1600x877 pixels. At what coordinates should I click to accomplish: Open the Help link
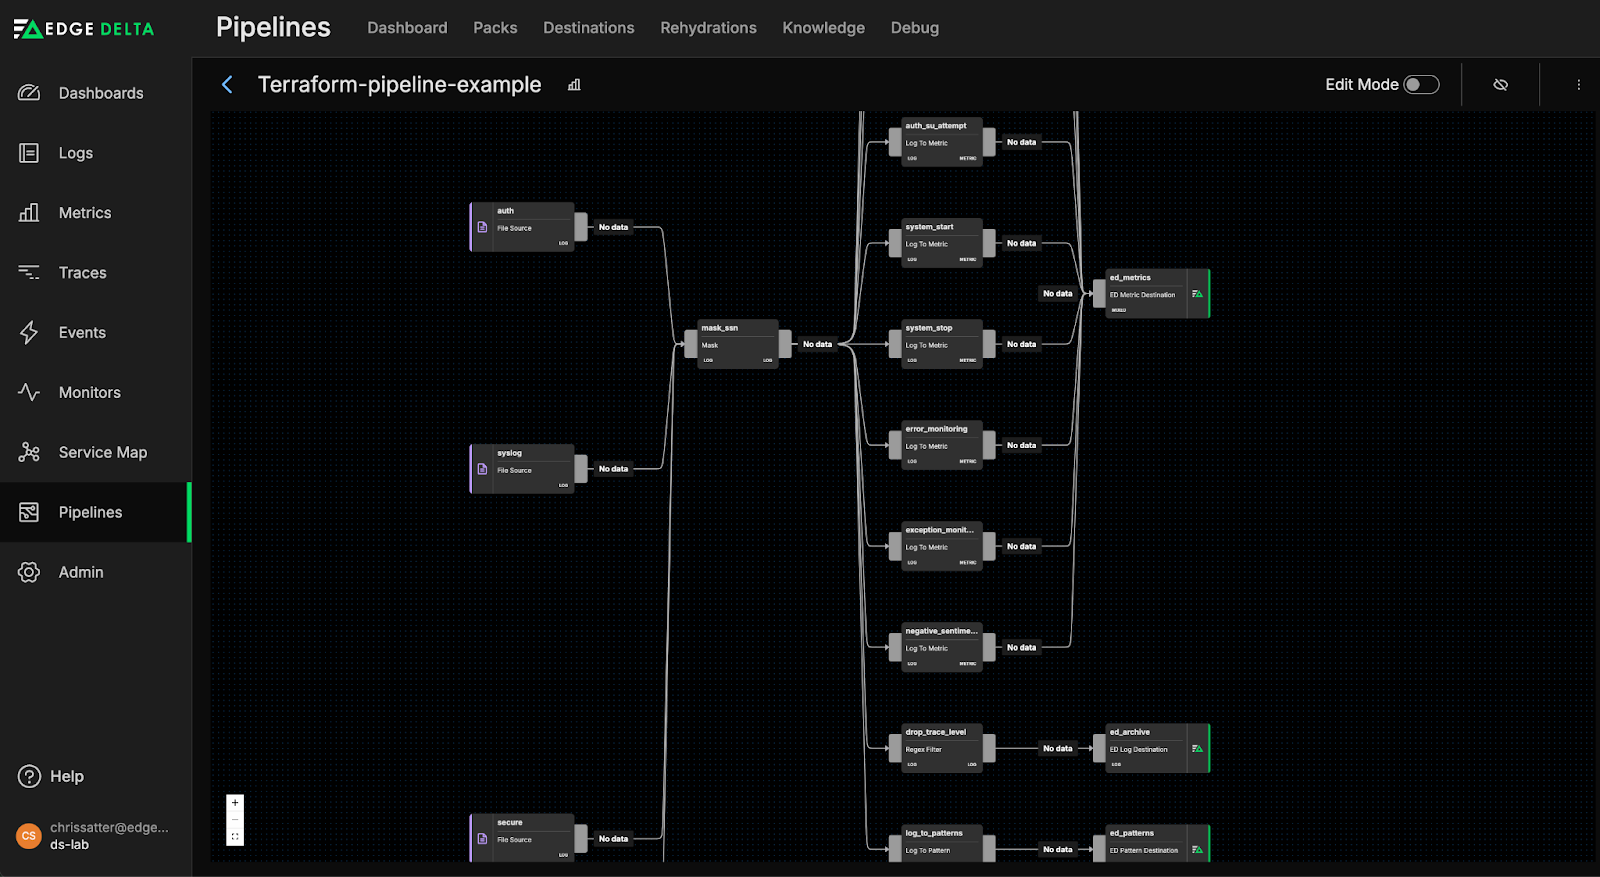click(x=66, y=776)
